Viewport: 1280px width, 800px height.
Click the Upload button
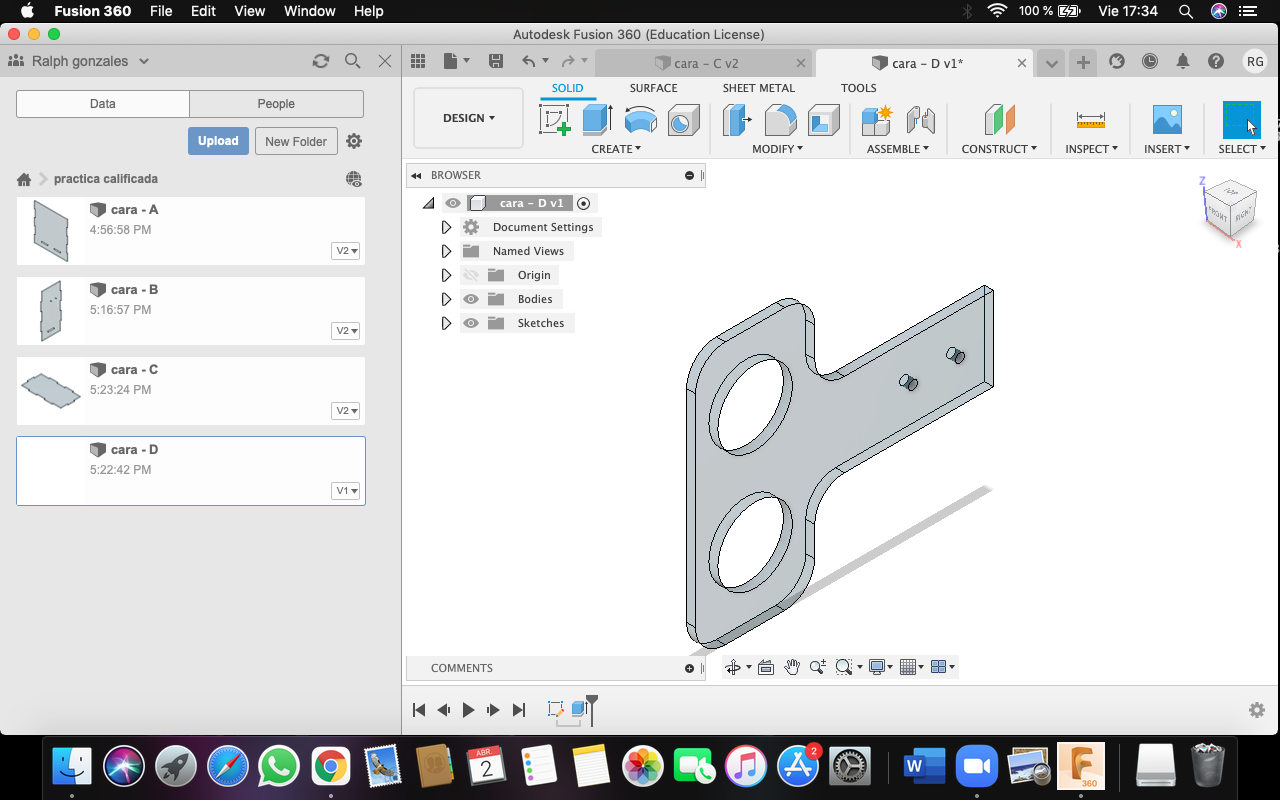coord(218,141)
